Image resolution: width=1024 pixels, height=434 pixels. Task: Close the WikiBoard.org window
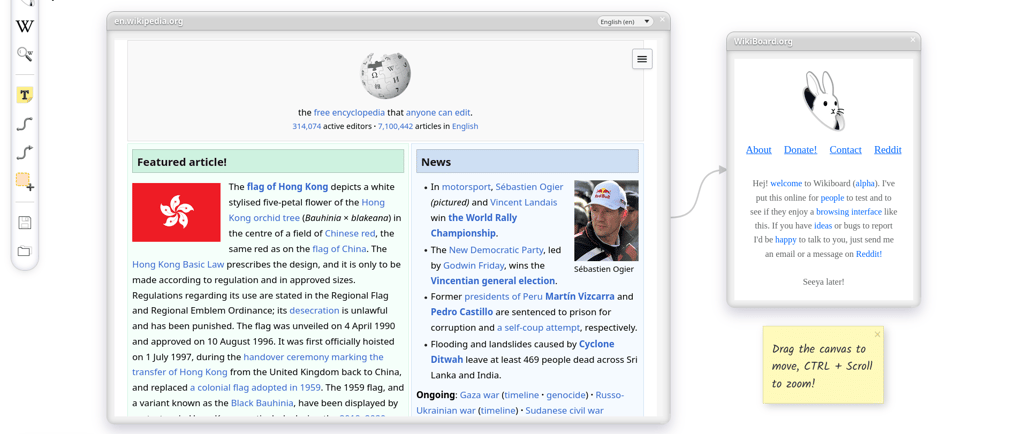pyautogui.click(x=913, y=40)
